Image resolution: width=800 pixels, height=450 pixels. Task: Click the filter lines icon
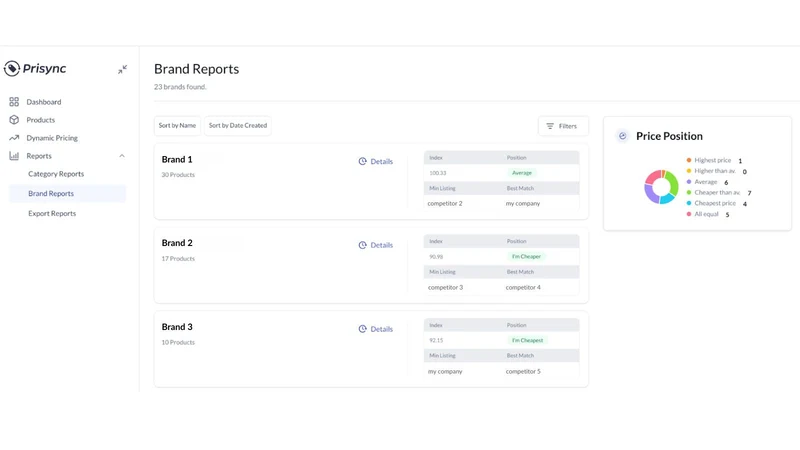tap(550, 126)
